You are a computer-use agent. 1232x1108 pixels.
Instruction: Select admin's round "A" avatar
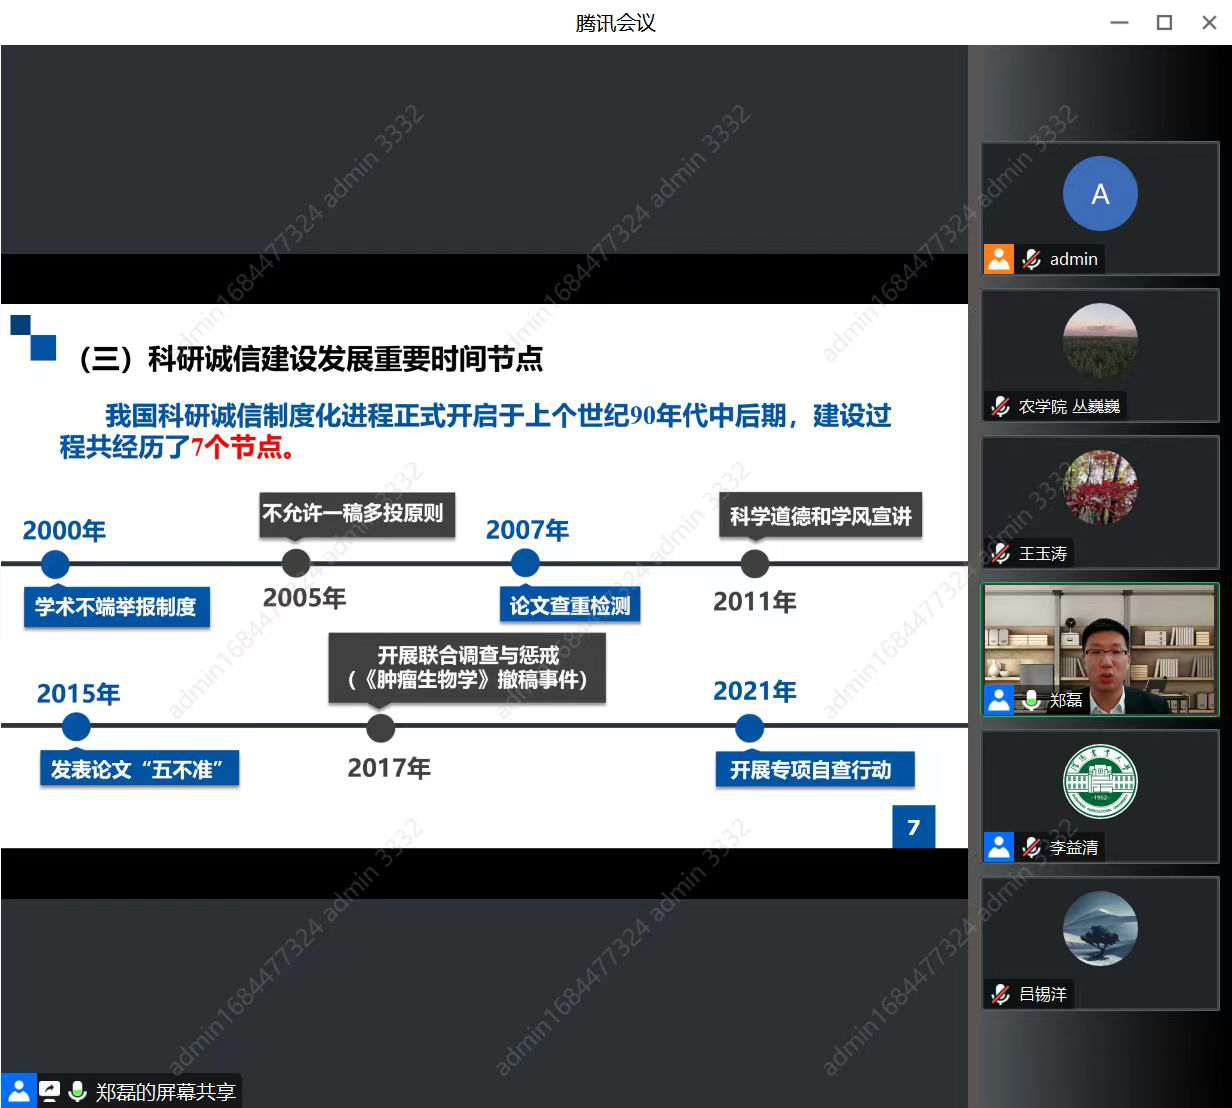click(1100, 194)
